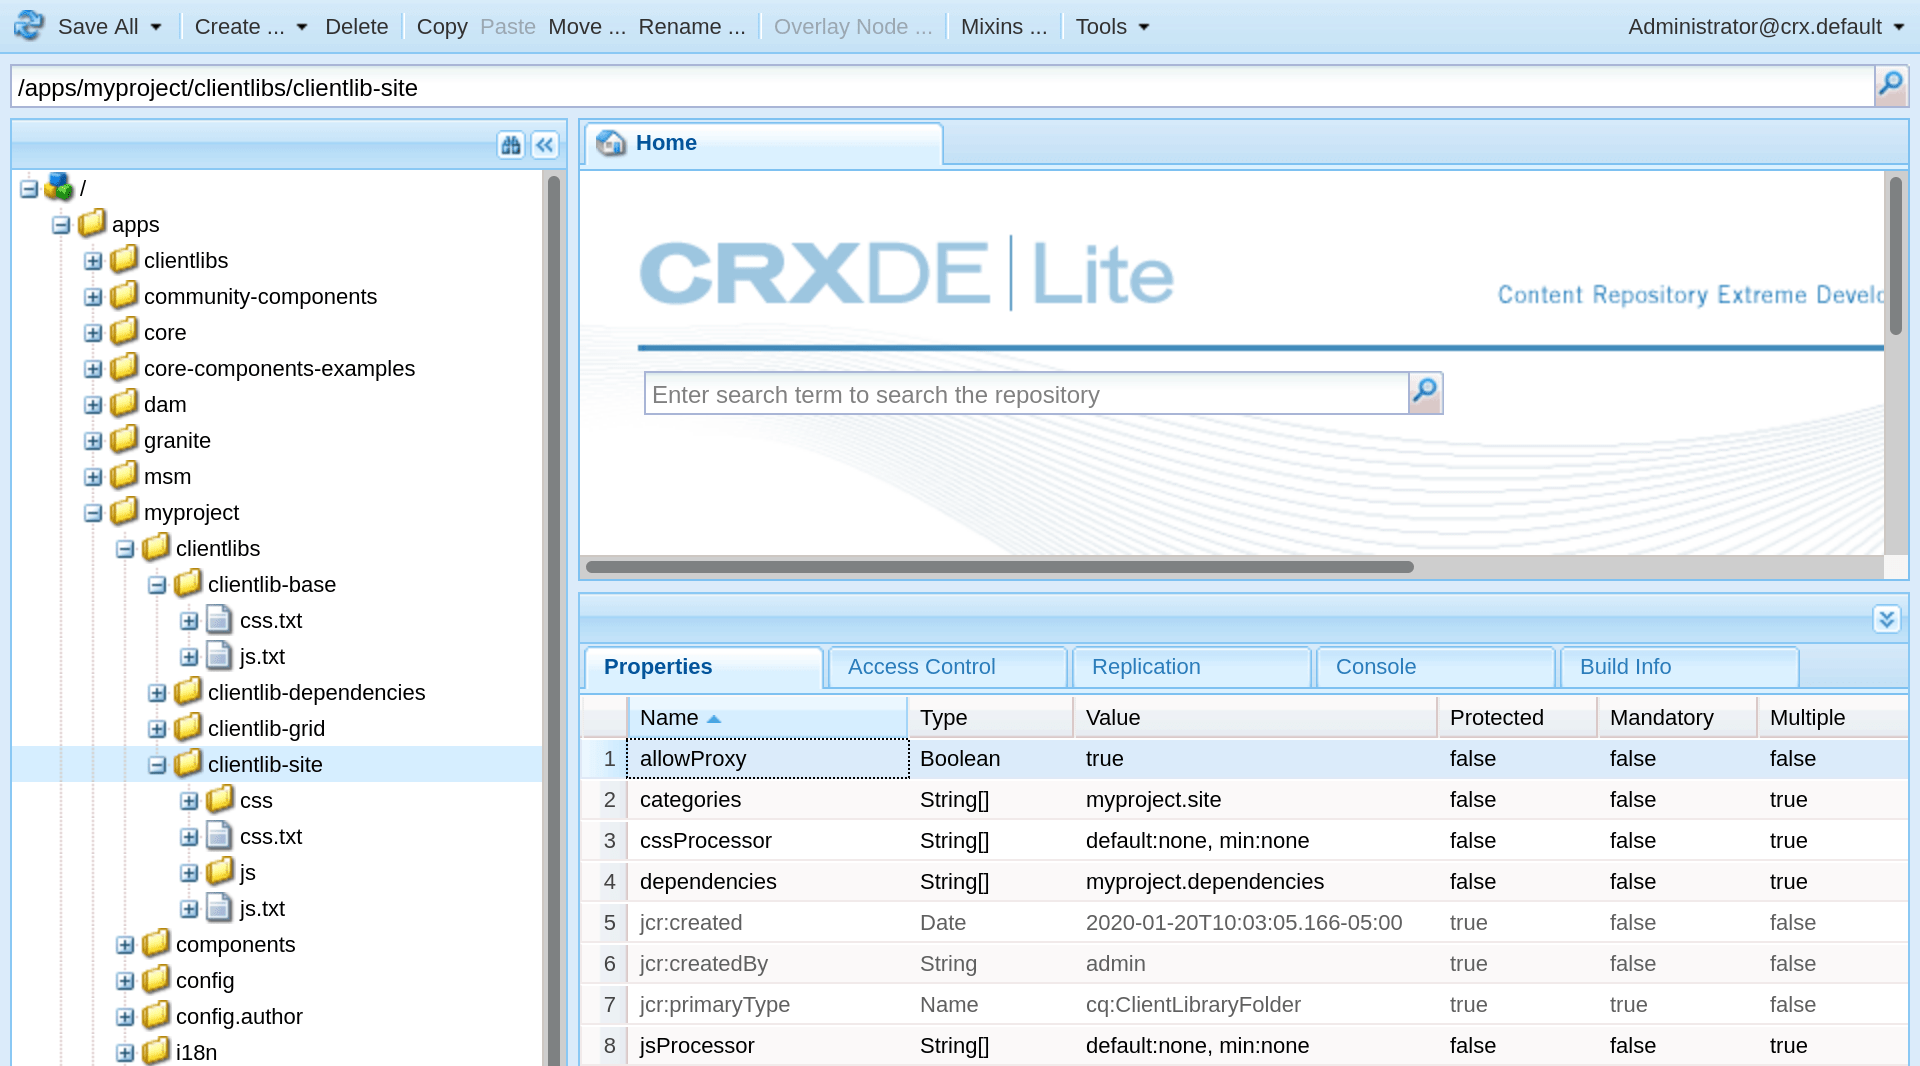The height and width of the screenshot is (1066, 1920).
Task: Expand the clientlib-dependencies folder
Action: (x=157, y=693)
